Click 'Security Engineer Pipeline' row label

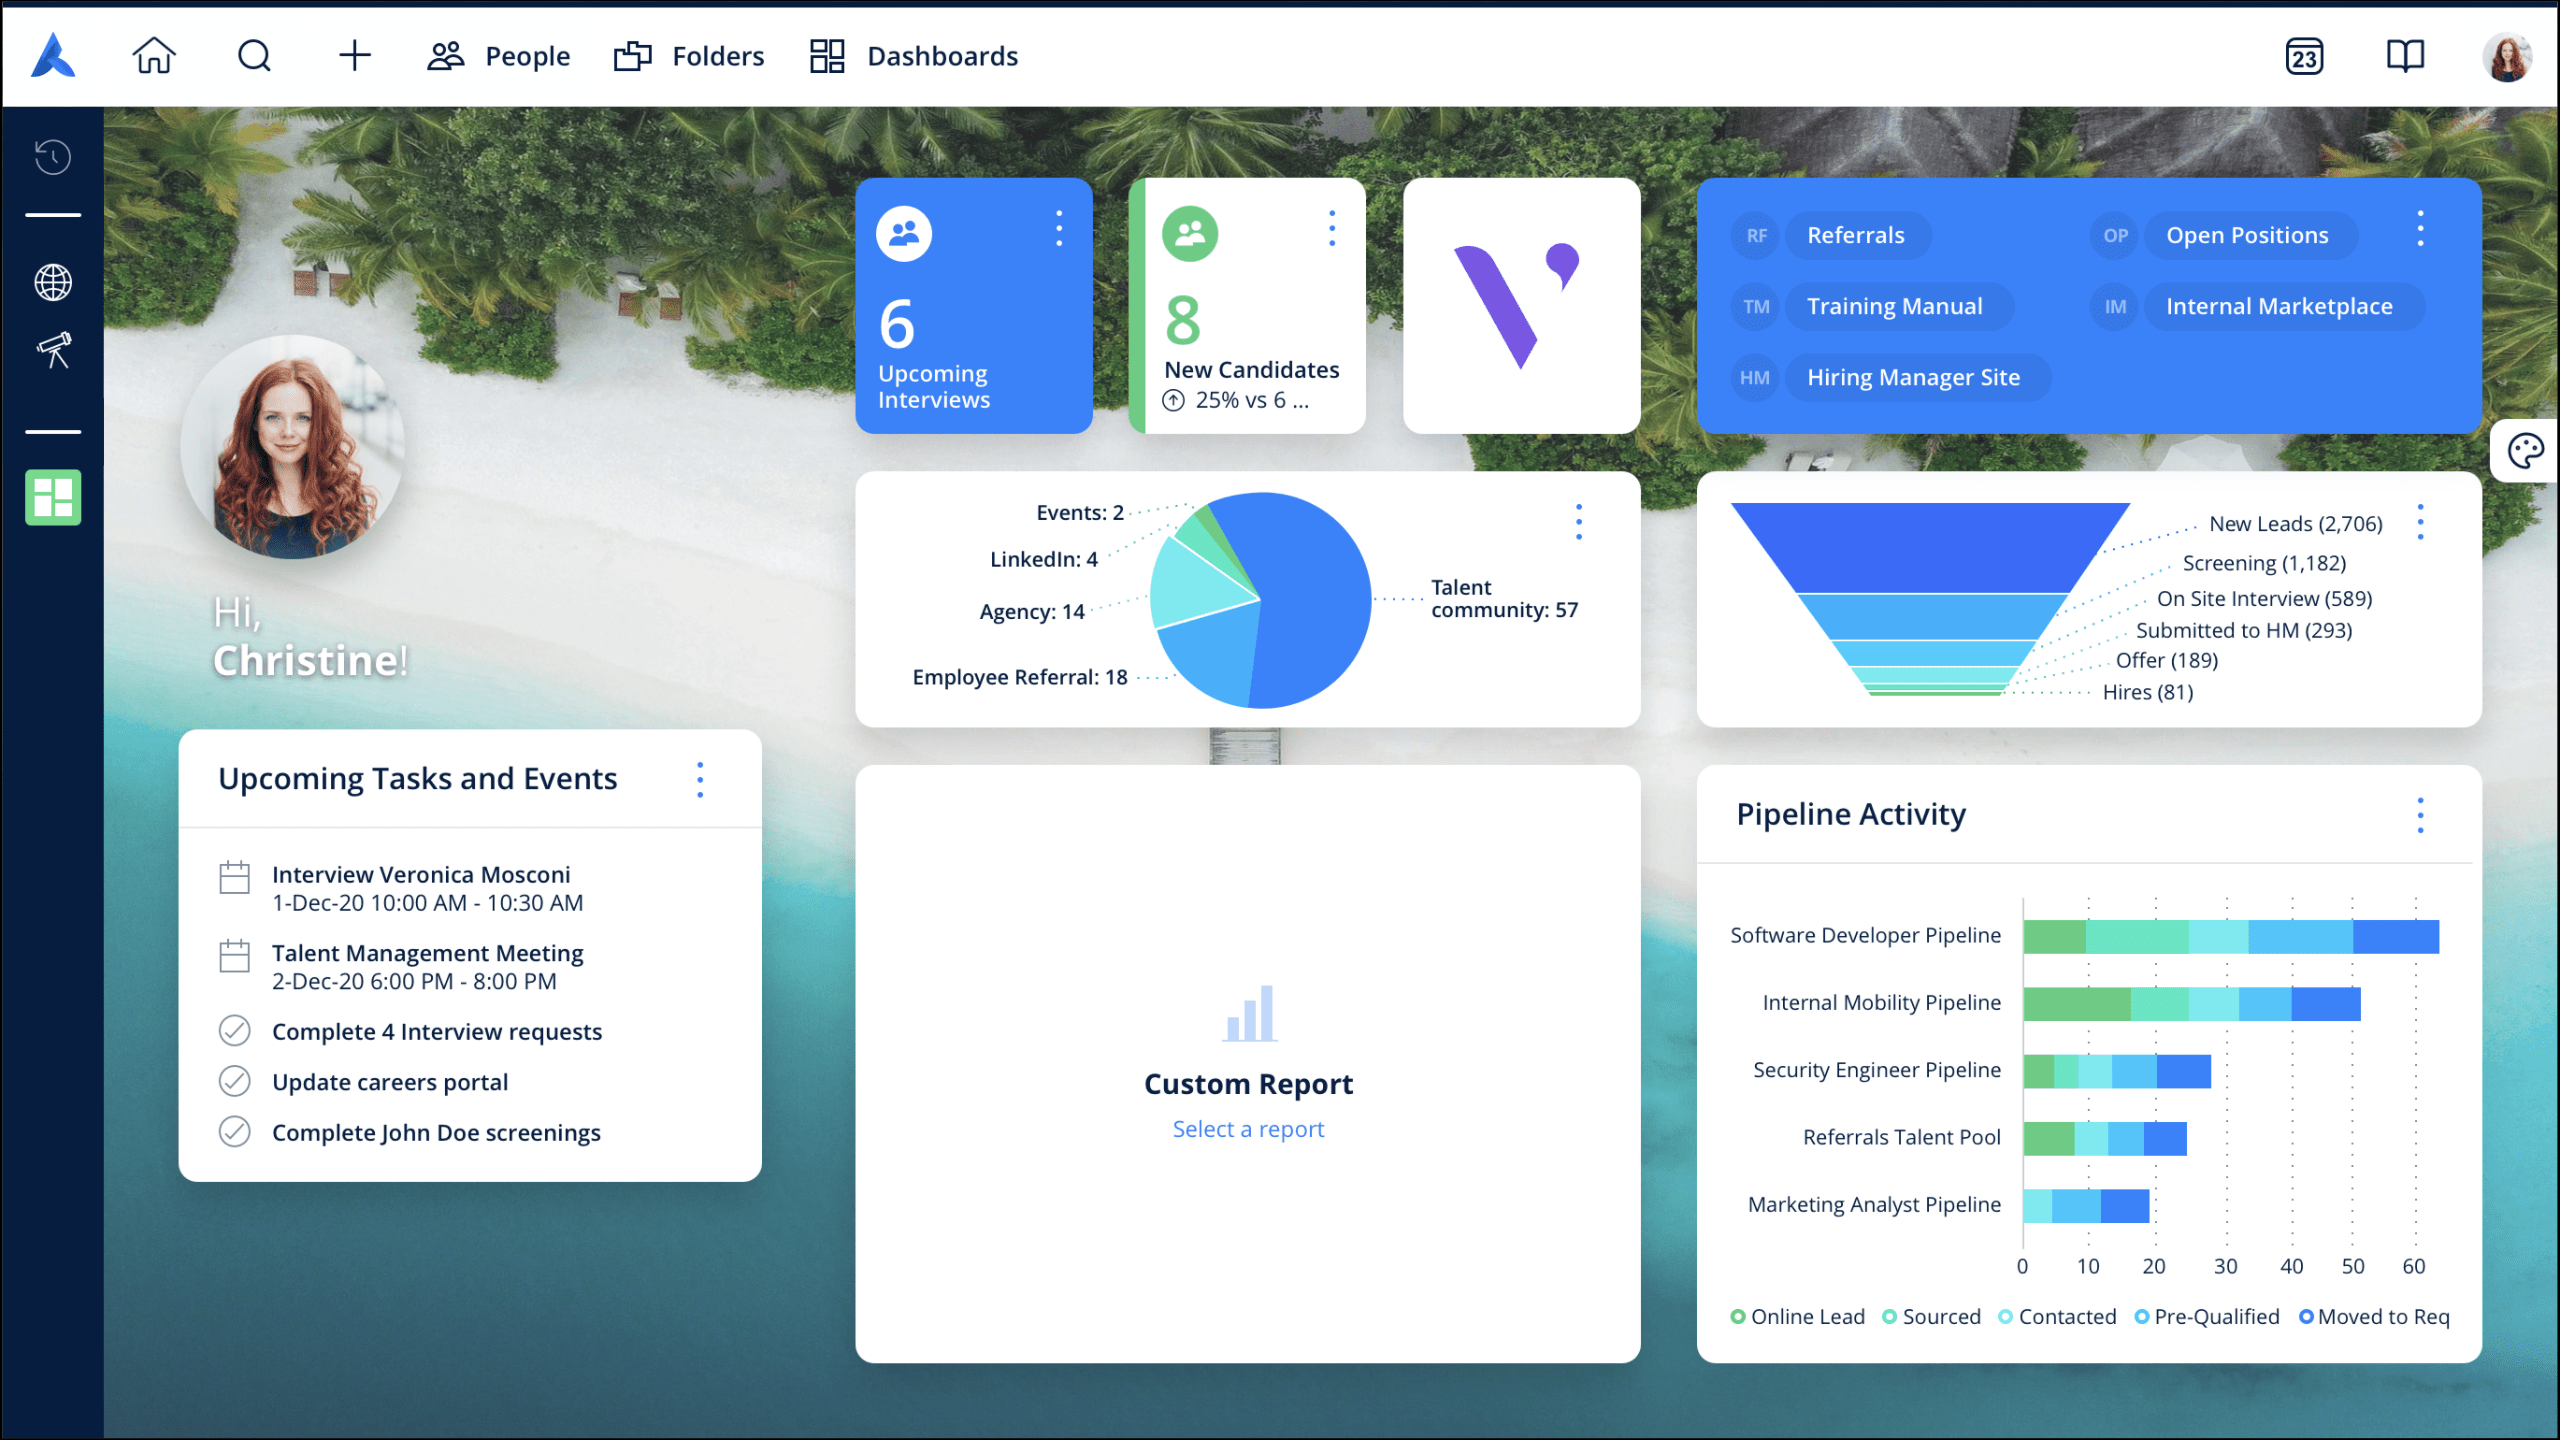(1876, 1070)
